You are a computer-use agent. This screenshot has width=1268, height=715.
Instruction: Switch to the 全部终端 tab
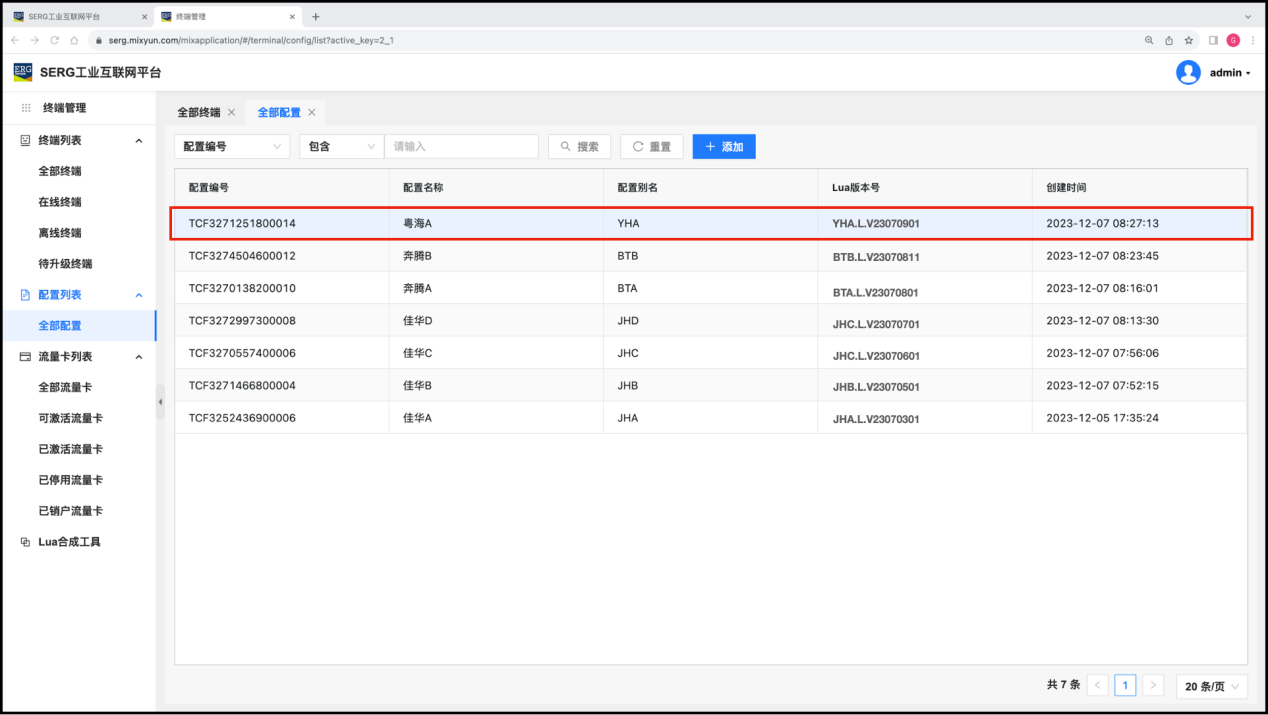pyautogui.click(x=198, y=113)
